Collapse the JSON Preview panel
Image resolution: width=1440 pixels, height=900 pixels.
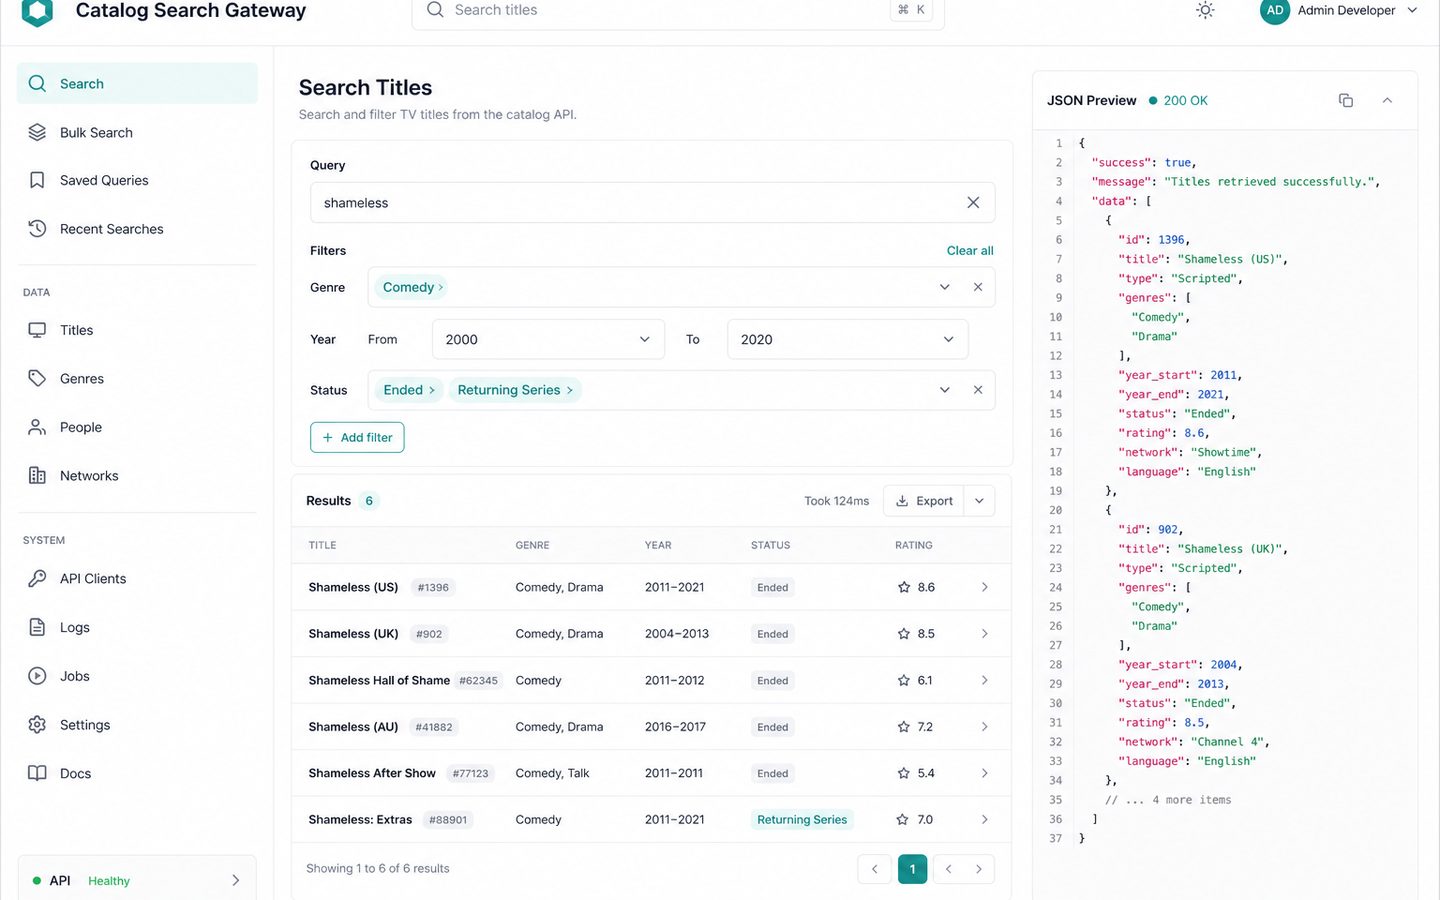[x=1387, y=100]
